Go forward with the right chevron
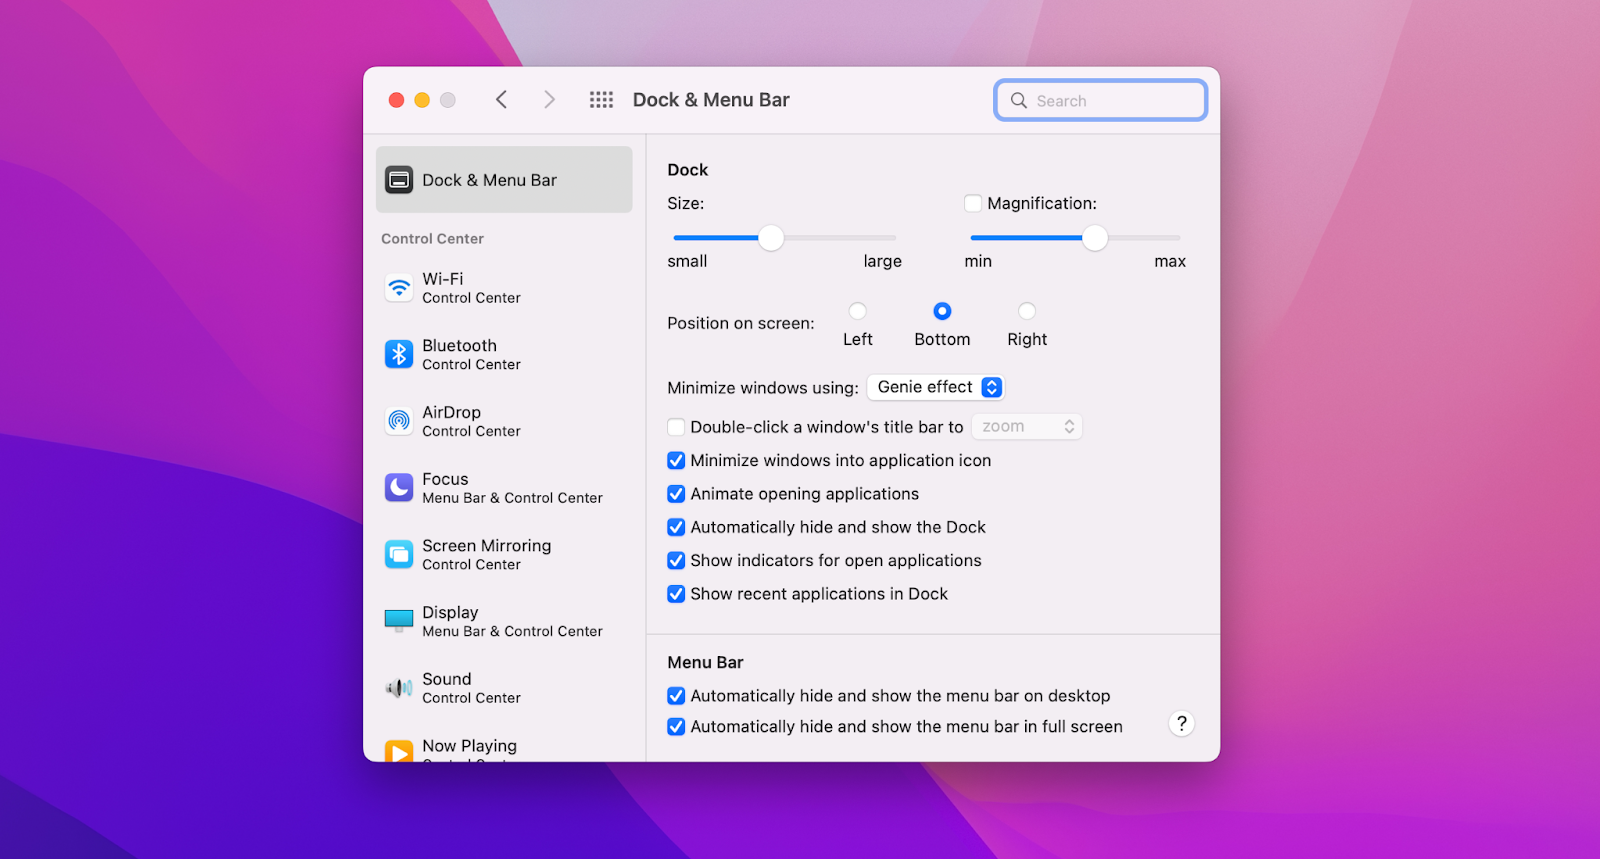 coord(549,100)
